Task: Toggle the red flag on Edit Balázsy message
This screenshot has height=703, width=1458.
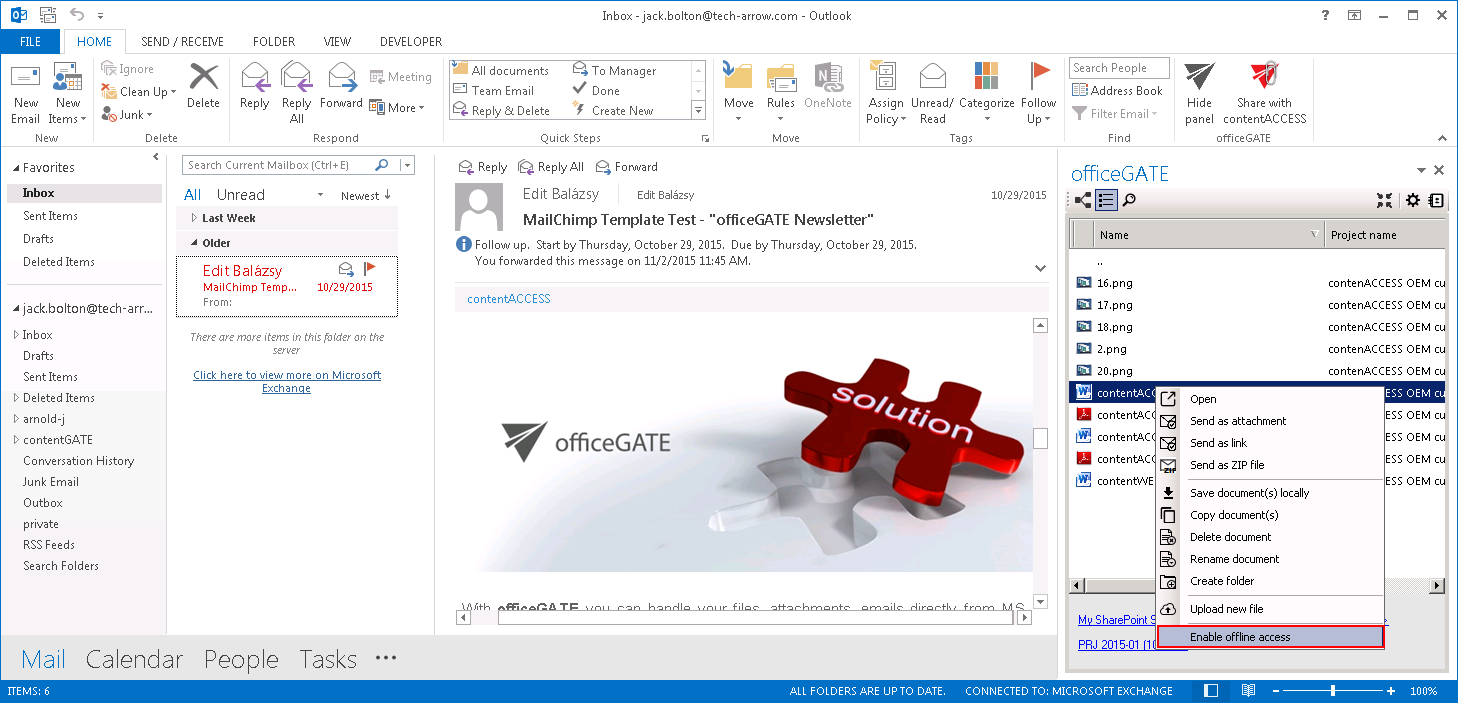Action: click(x=370, y=268)
